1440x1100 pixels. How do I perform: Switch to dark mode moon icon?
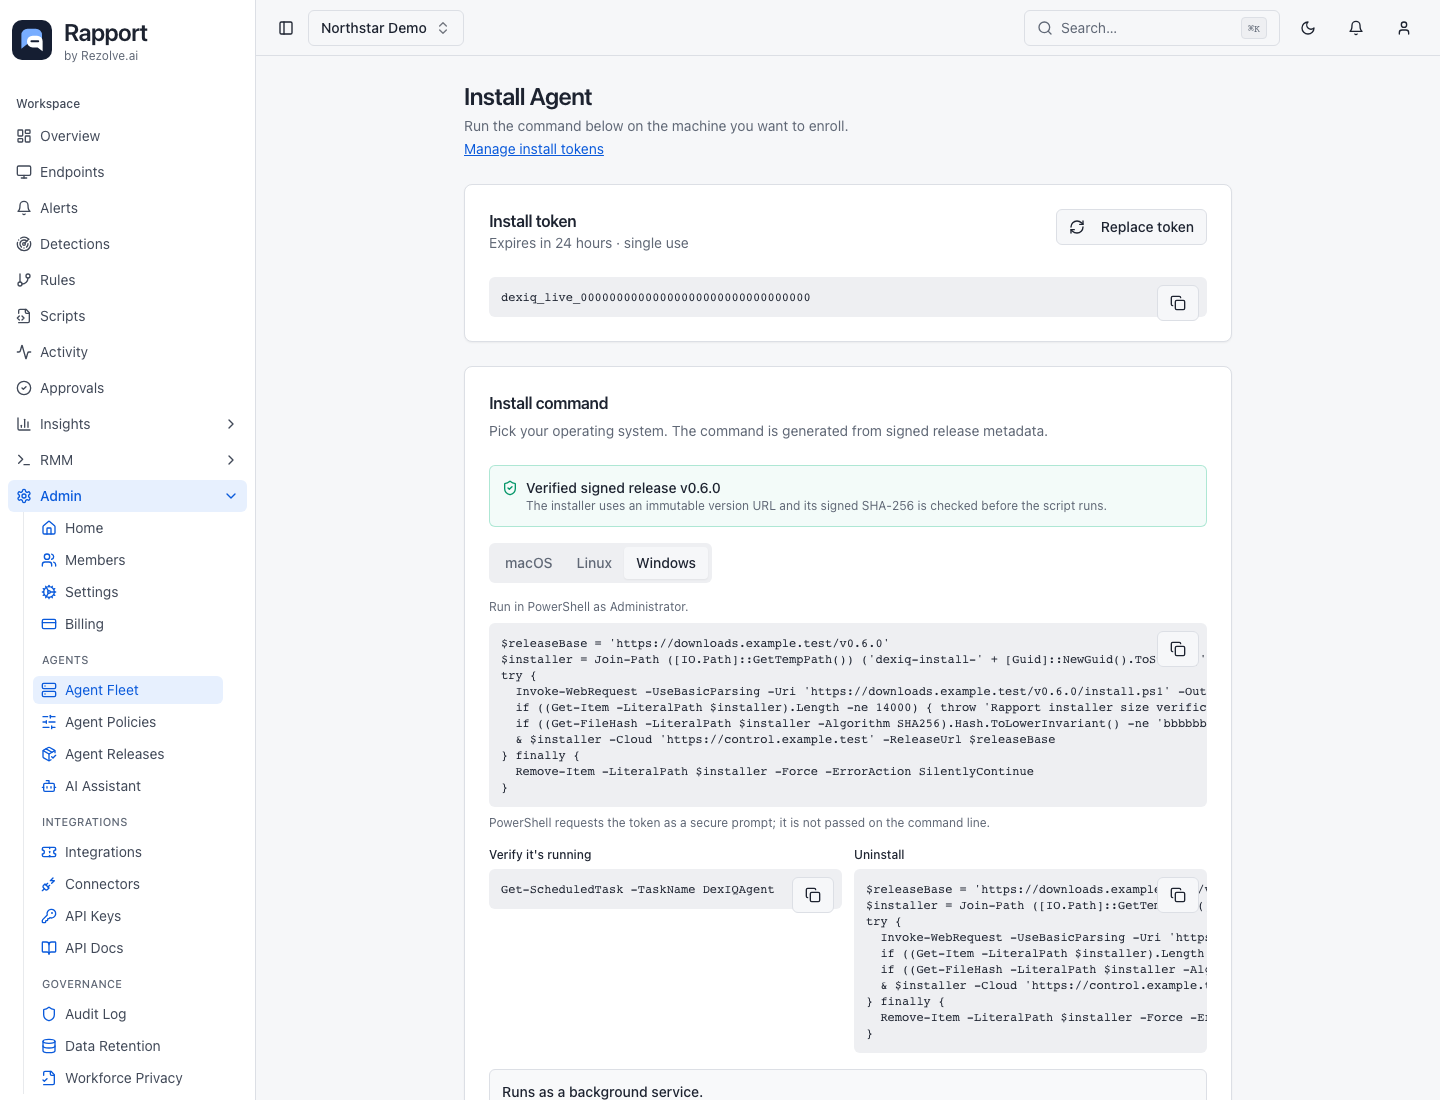tap(1308, 28)
